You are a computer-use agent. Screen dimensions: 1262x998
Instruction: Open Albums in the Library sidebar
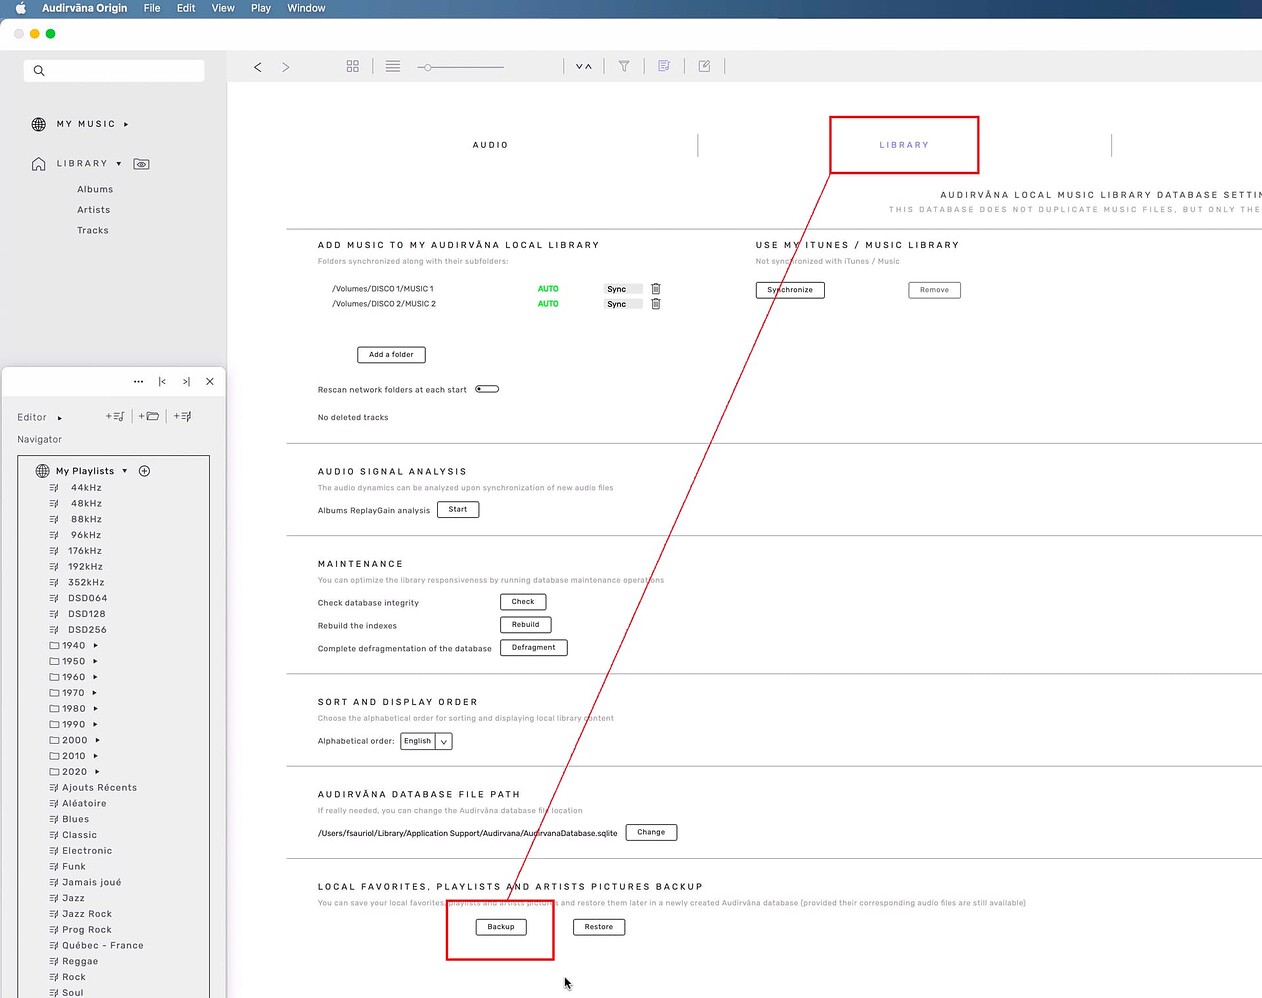tap(95, 190)
